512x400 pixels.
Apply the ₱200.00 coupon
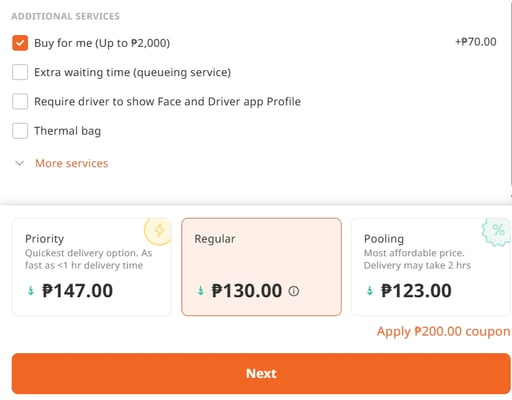443,332
